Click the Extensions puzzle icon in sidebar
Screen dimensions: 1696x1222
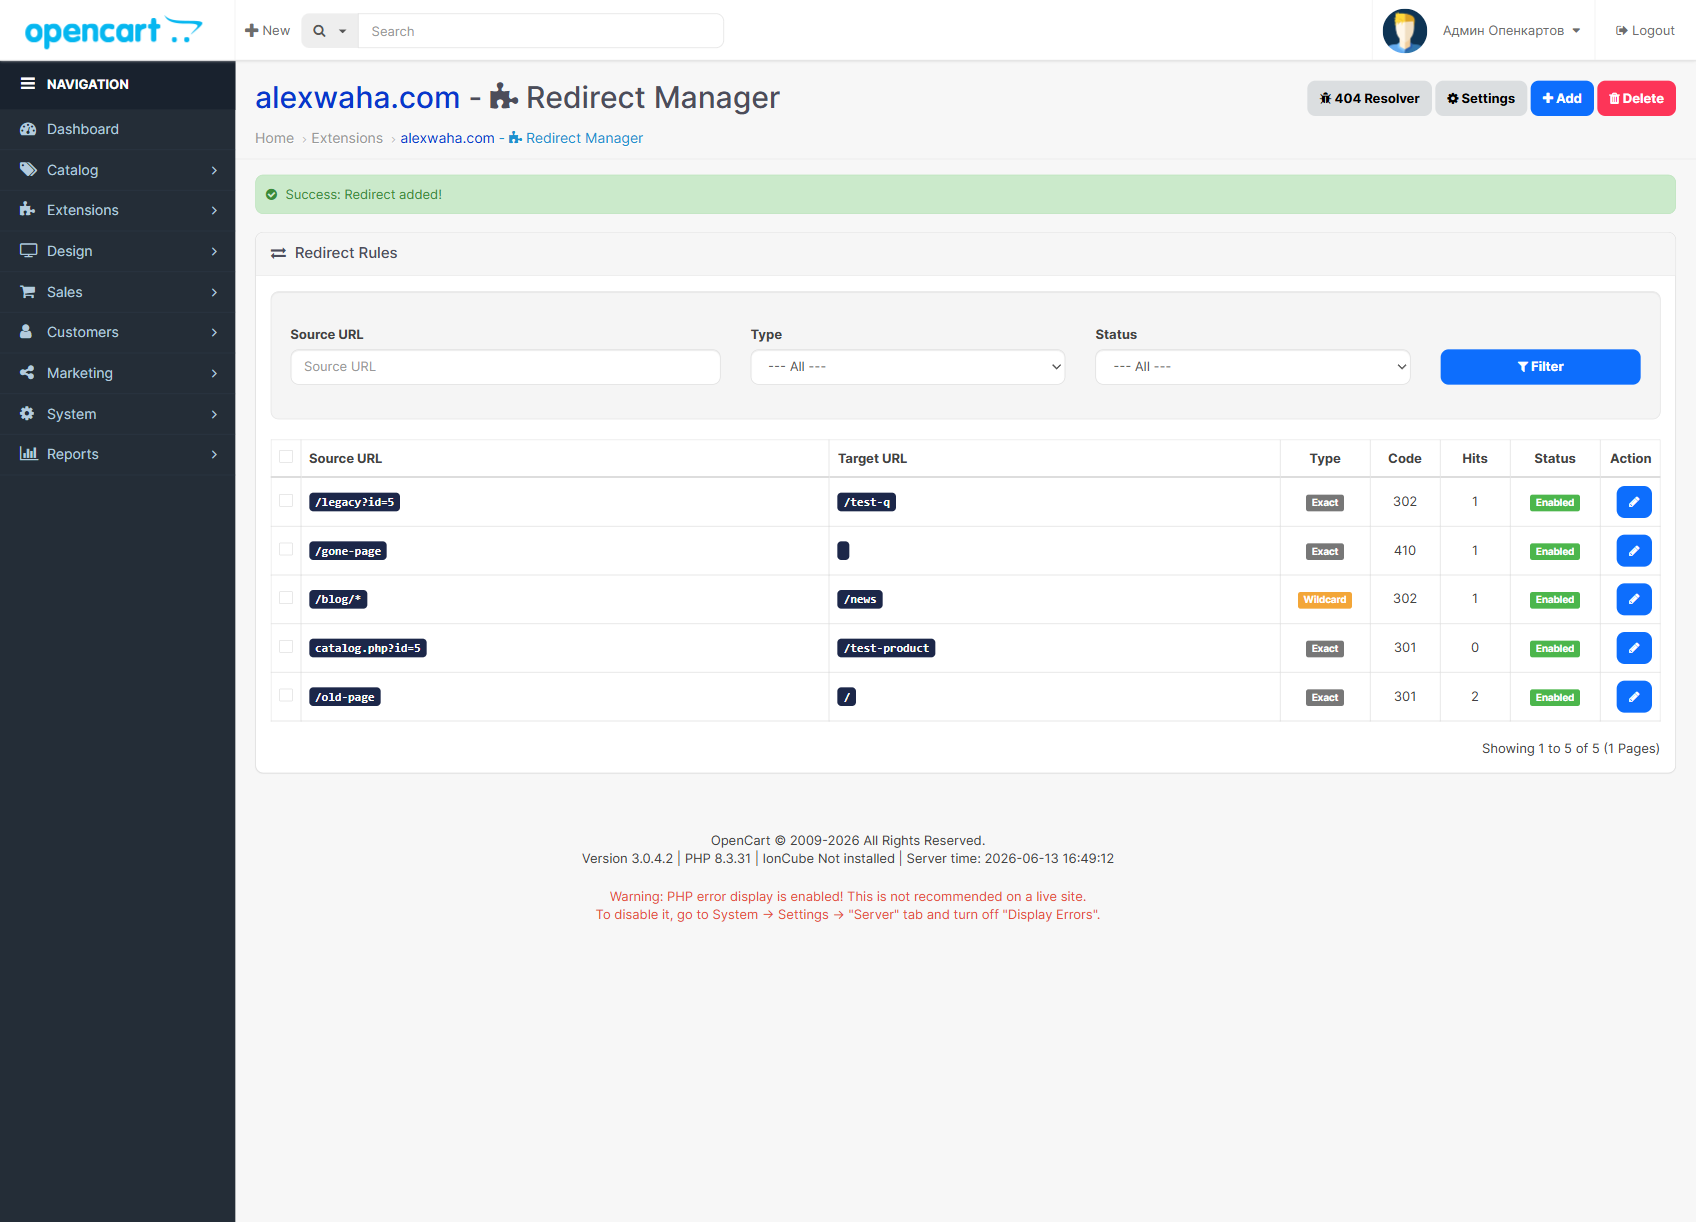(28, 210)
